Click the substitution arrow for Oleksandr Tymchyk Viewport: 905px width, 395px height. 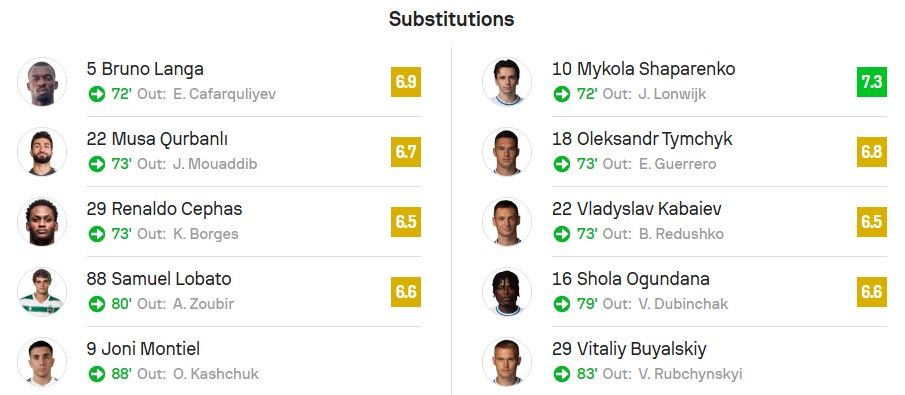pyautogui.click(x=562, y=164)
